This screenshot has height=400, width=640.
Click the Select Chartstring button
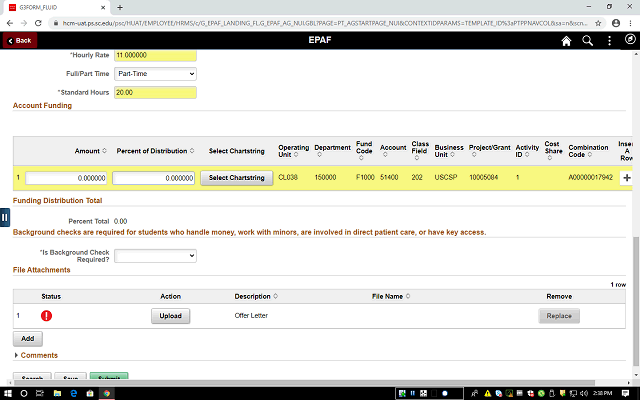[237, 178]
